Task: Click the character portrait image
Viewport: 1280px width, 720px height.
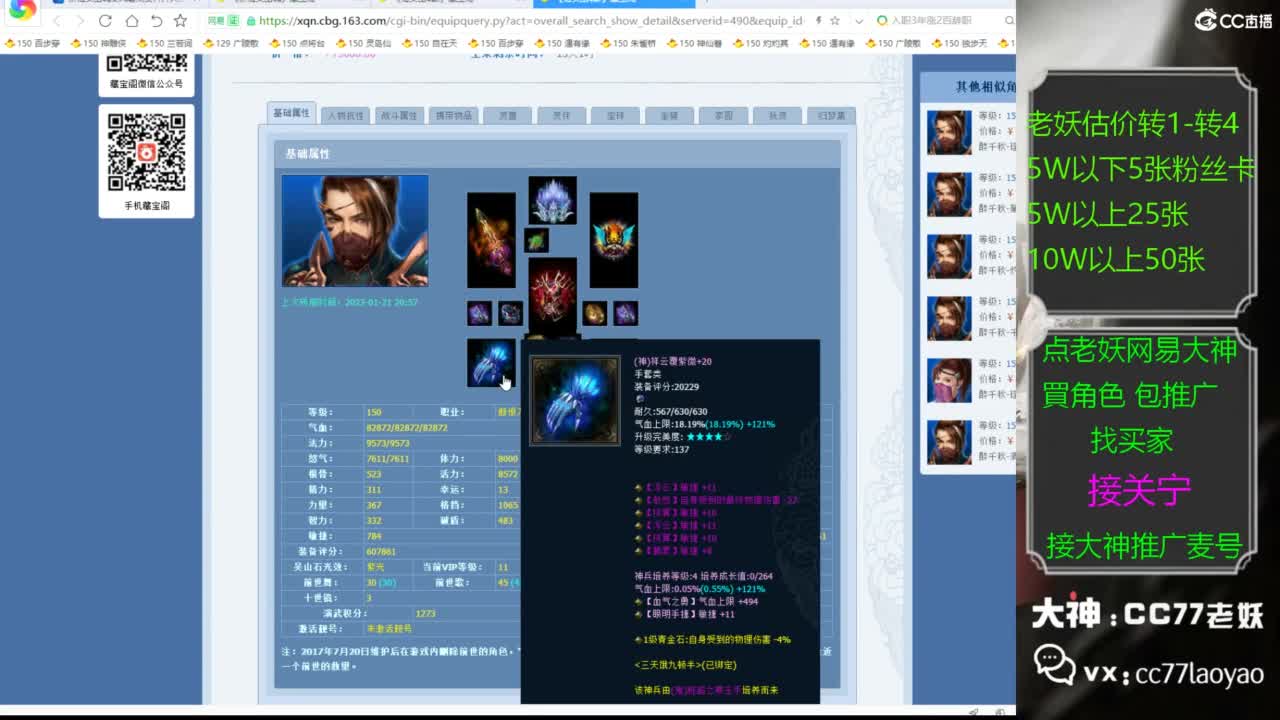Action: (x=355, y=231)
